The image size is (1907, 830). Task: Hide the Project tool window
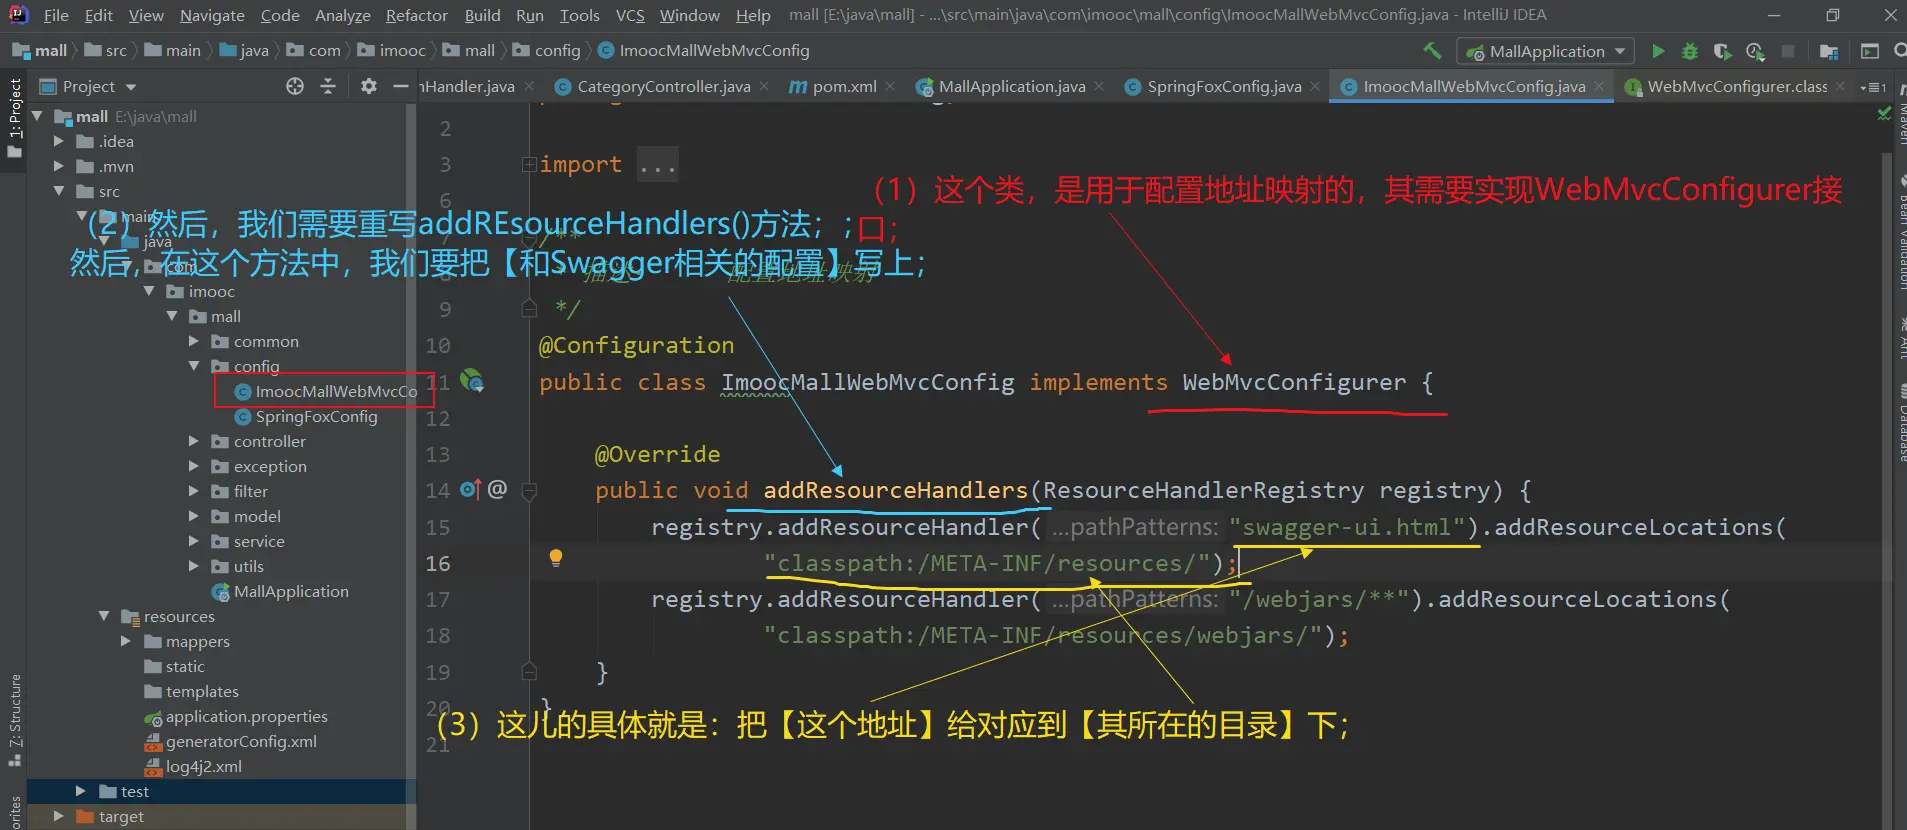pos(401,86)
